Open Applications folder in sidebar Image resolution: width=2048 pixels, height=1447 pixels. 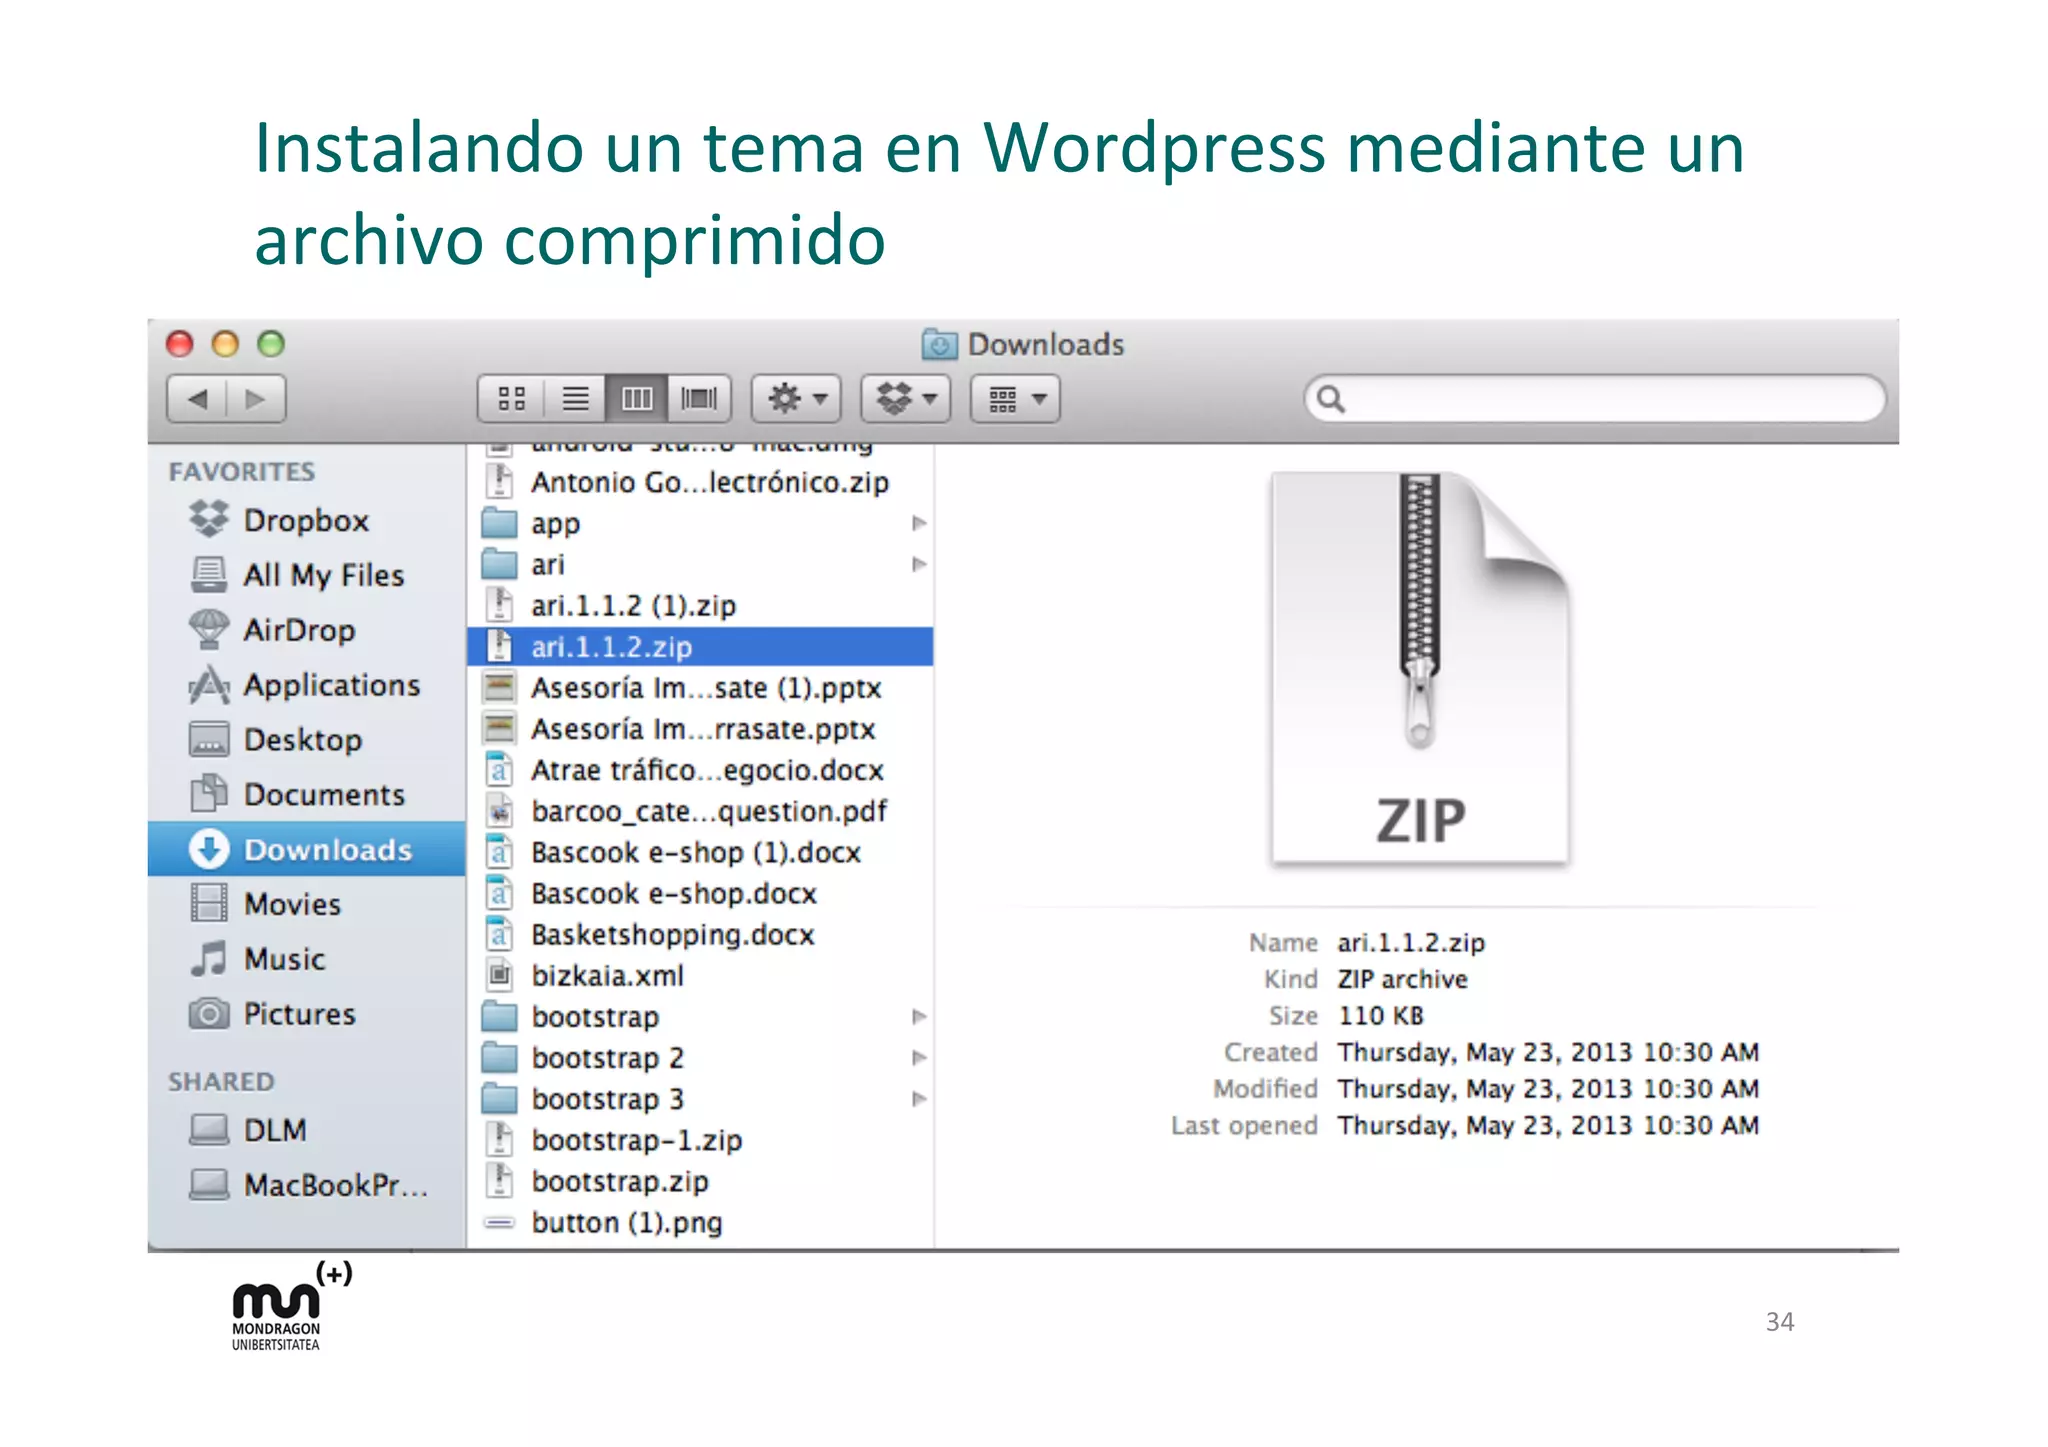coord(306,685)
